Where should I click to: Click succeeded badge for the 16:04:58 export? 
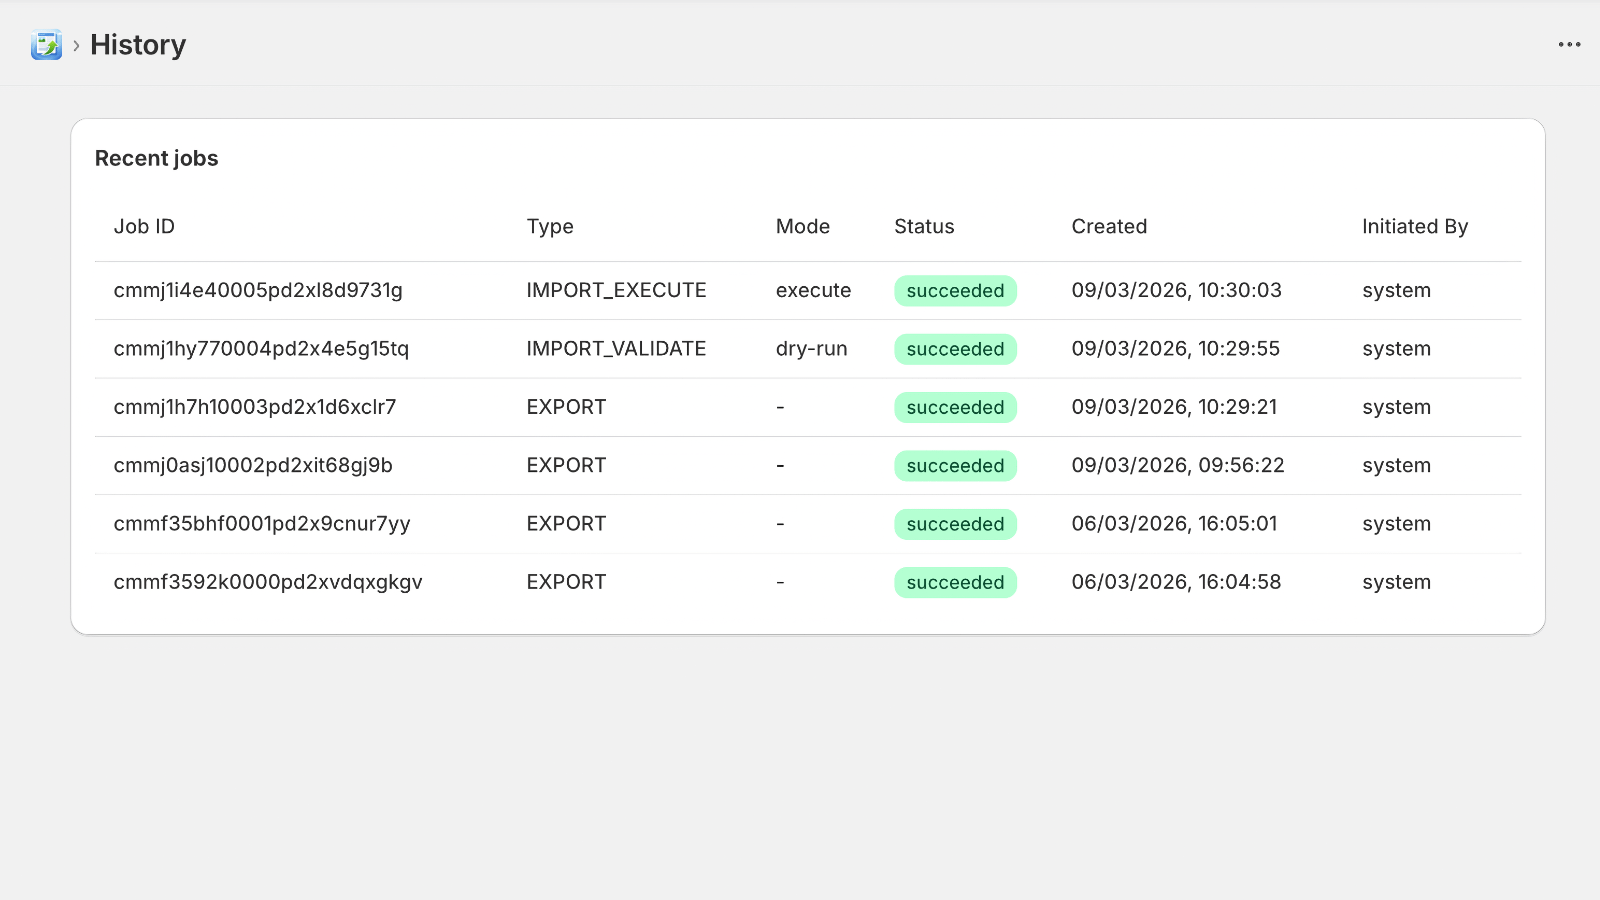click(955, 583)
